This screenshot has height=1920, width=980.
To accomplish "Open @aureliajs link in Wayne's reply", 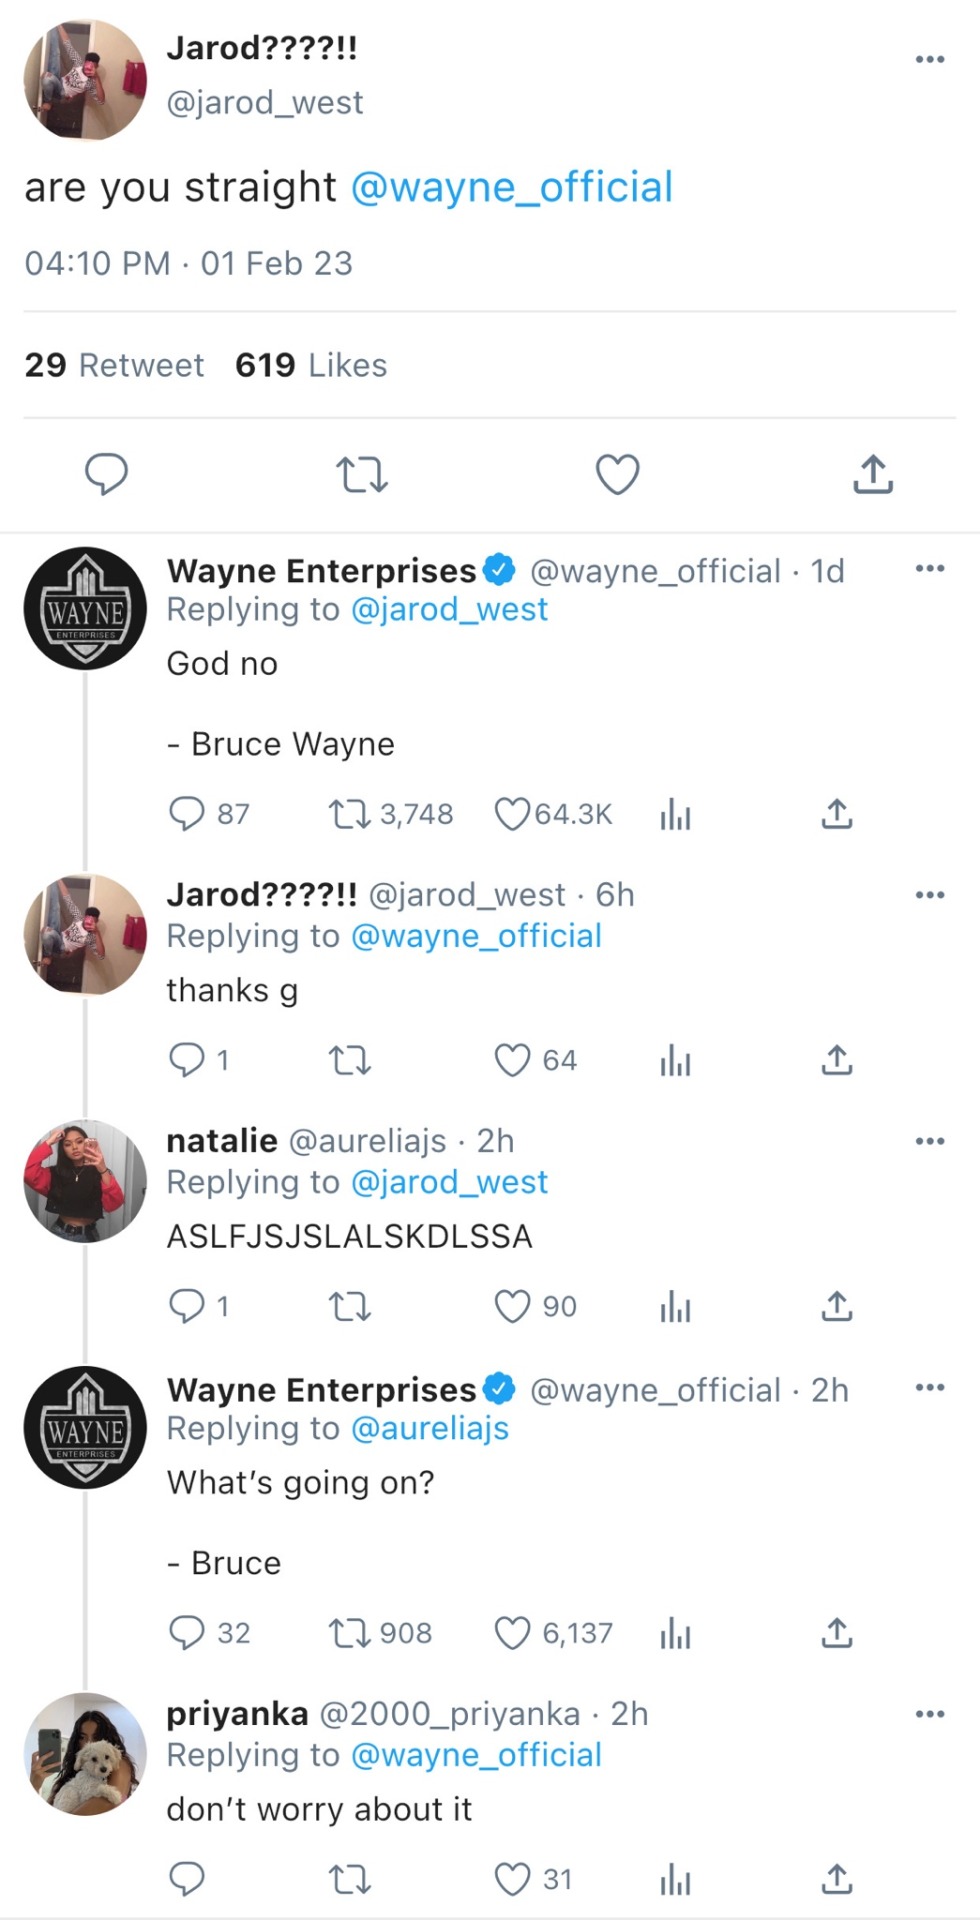I will tap(430, 1428).
